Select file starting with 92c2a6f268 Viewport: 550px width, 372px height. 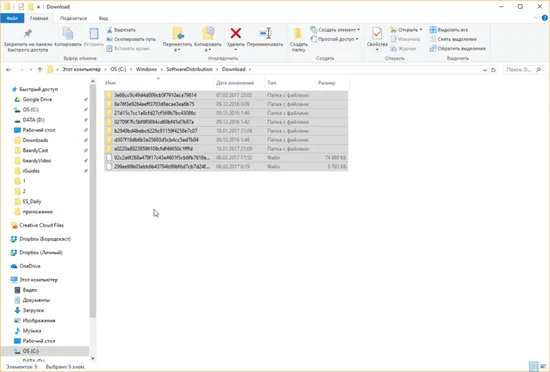pyautogui.click(x=226, y=158)
